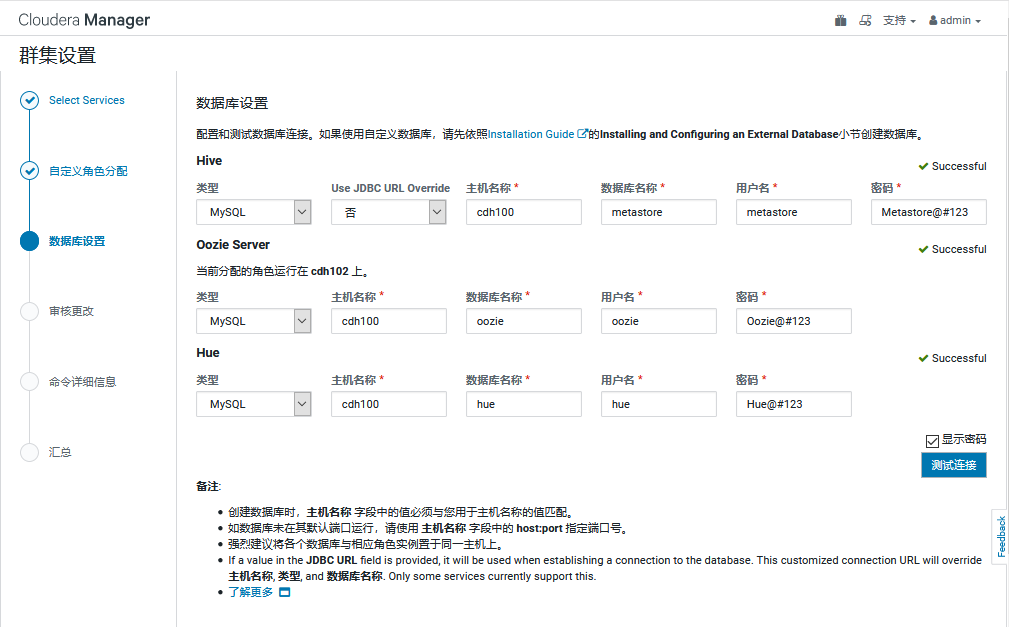This screenshot has height=627, width=1009.
Task: Select the active 数据库设置 step circle
Action: point(29,241)
